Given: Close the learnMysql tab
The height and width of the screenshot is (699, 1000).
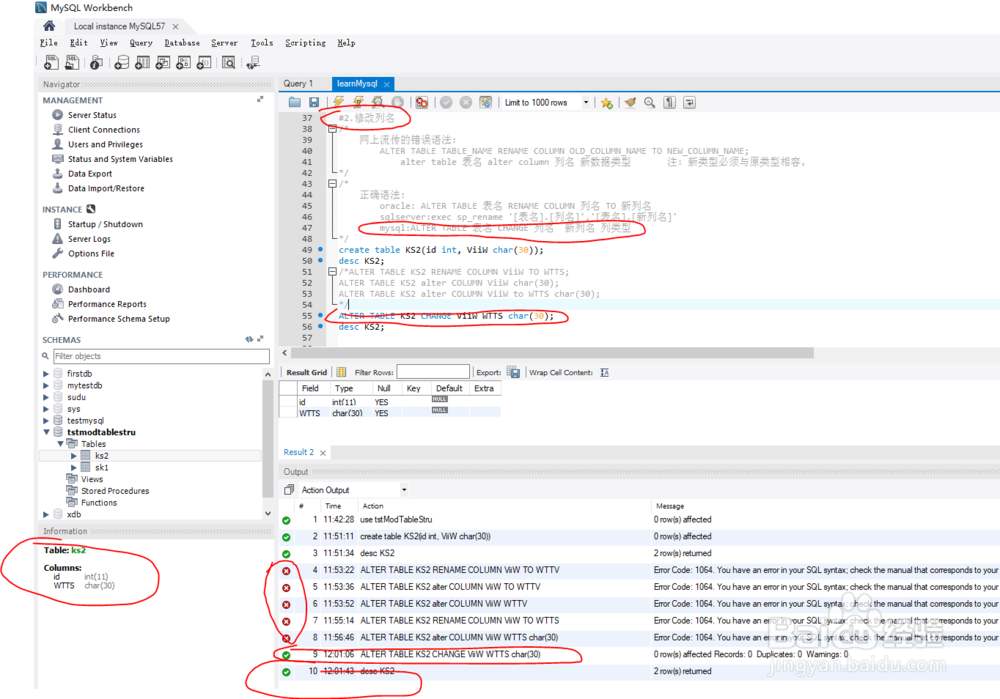Looking at the screenshot, I should coord(386,84).
